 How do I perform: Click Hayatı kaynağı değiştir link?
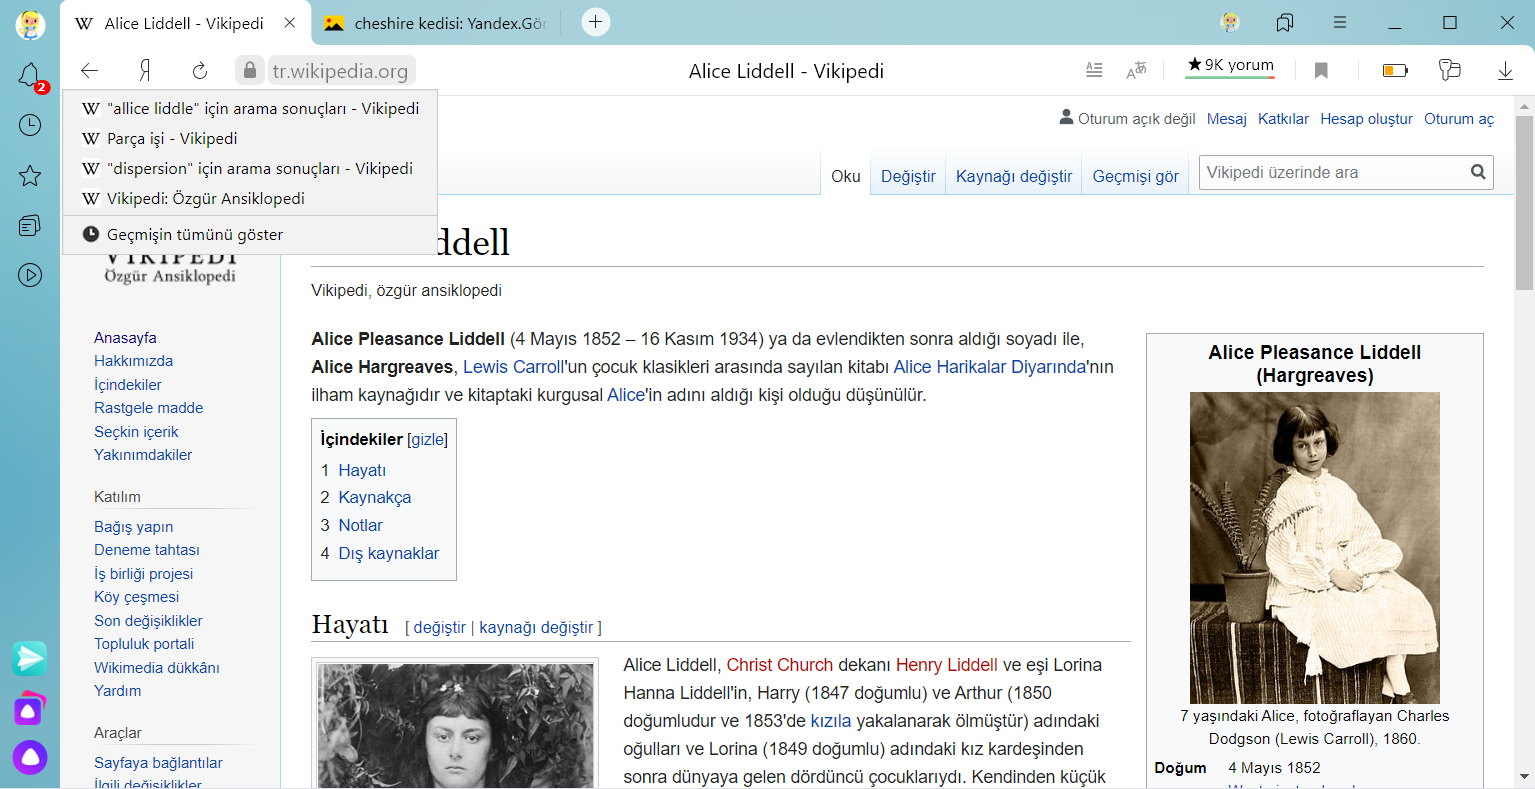(x=536, y=627)
